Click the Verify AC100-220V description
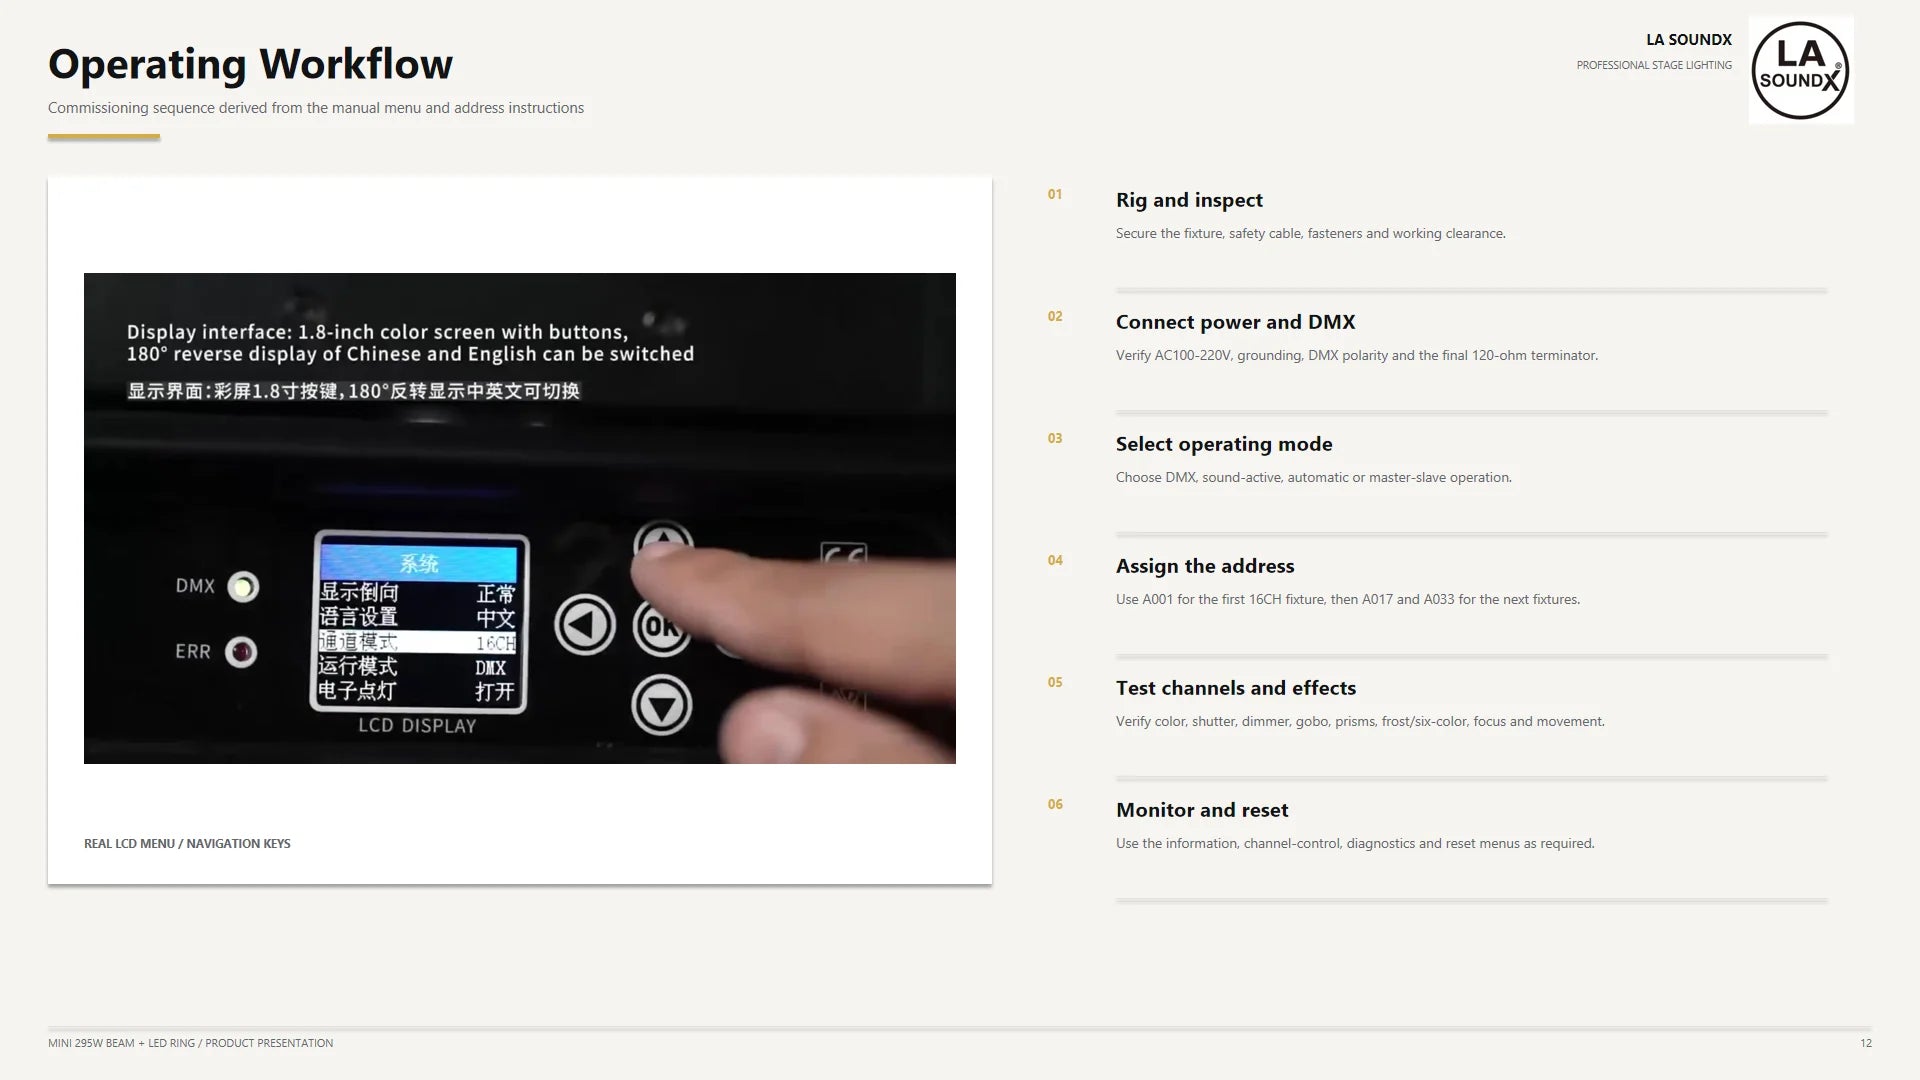Viewport: 1920px width, 1080px height. tap(1357, 356)
